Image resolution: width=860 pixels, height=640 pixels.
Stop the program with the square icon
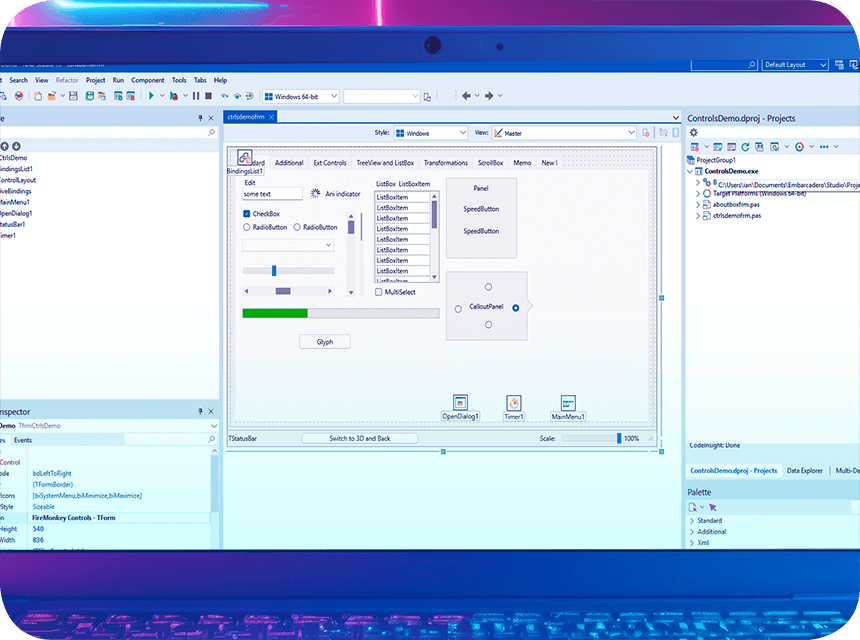tap(208, 96)
